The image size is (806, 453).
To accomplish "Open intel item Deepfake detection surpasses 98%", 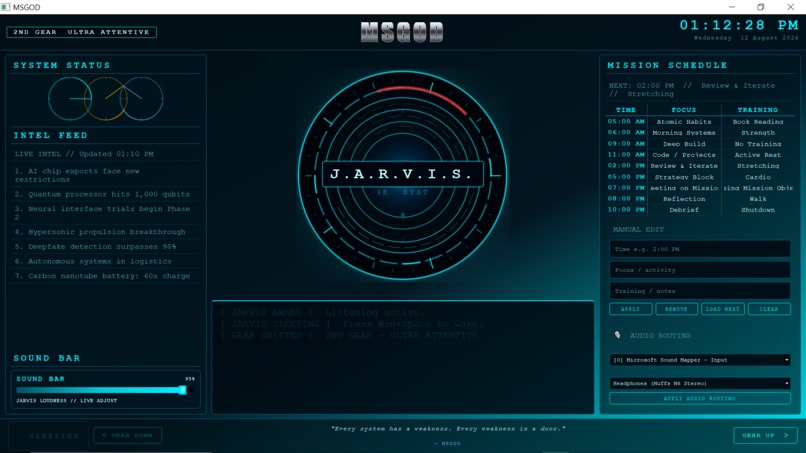I will 106,247.
